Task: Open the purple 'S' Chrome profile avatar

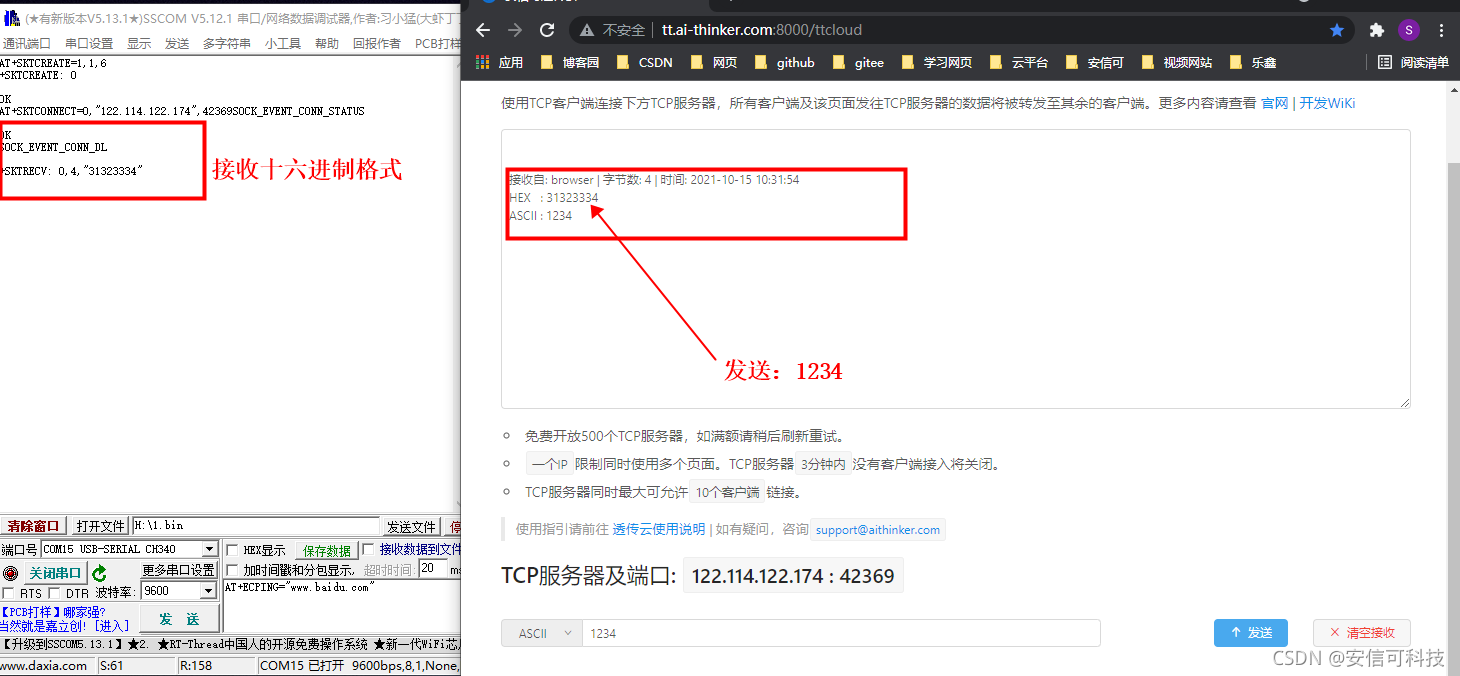Action: pos(1409,30)
